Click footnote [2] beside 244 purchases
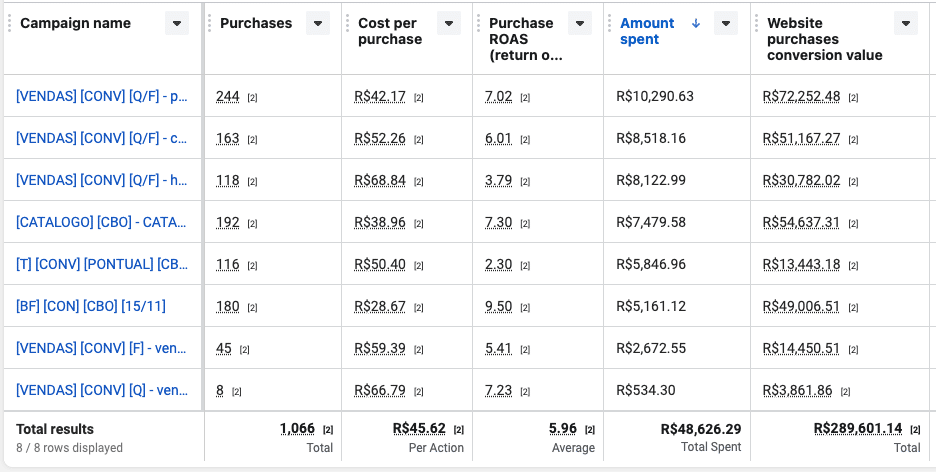Screen dimensions: 936x472 tap(253, 98)
